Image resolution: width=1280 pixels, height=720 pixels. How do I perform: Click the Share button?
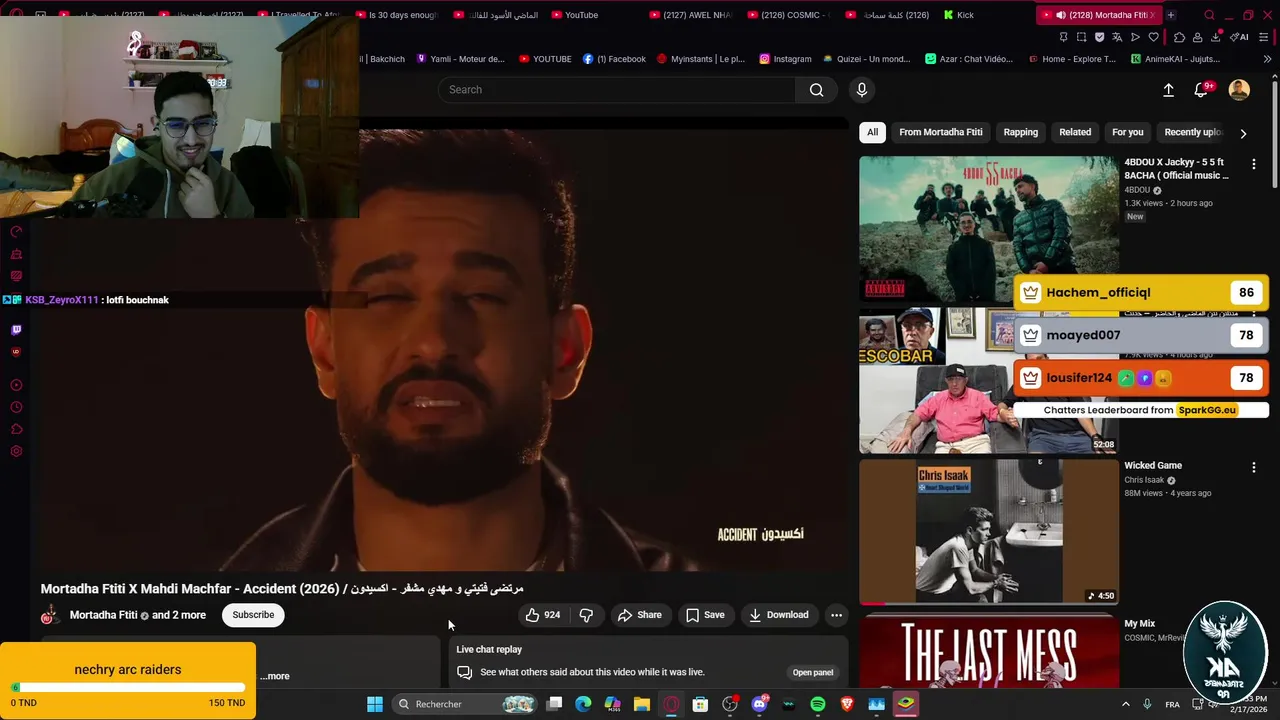tap(639, 615)
